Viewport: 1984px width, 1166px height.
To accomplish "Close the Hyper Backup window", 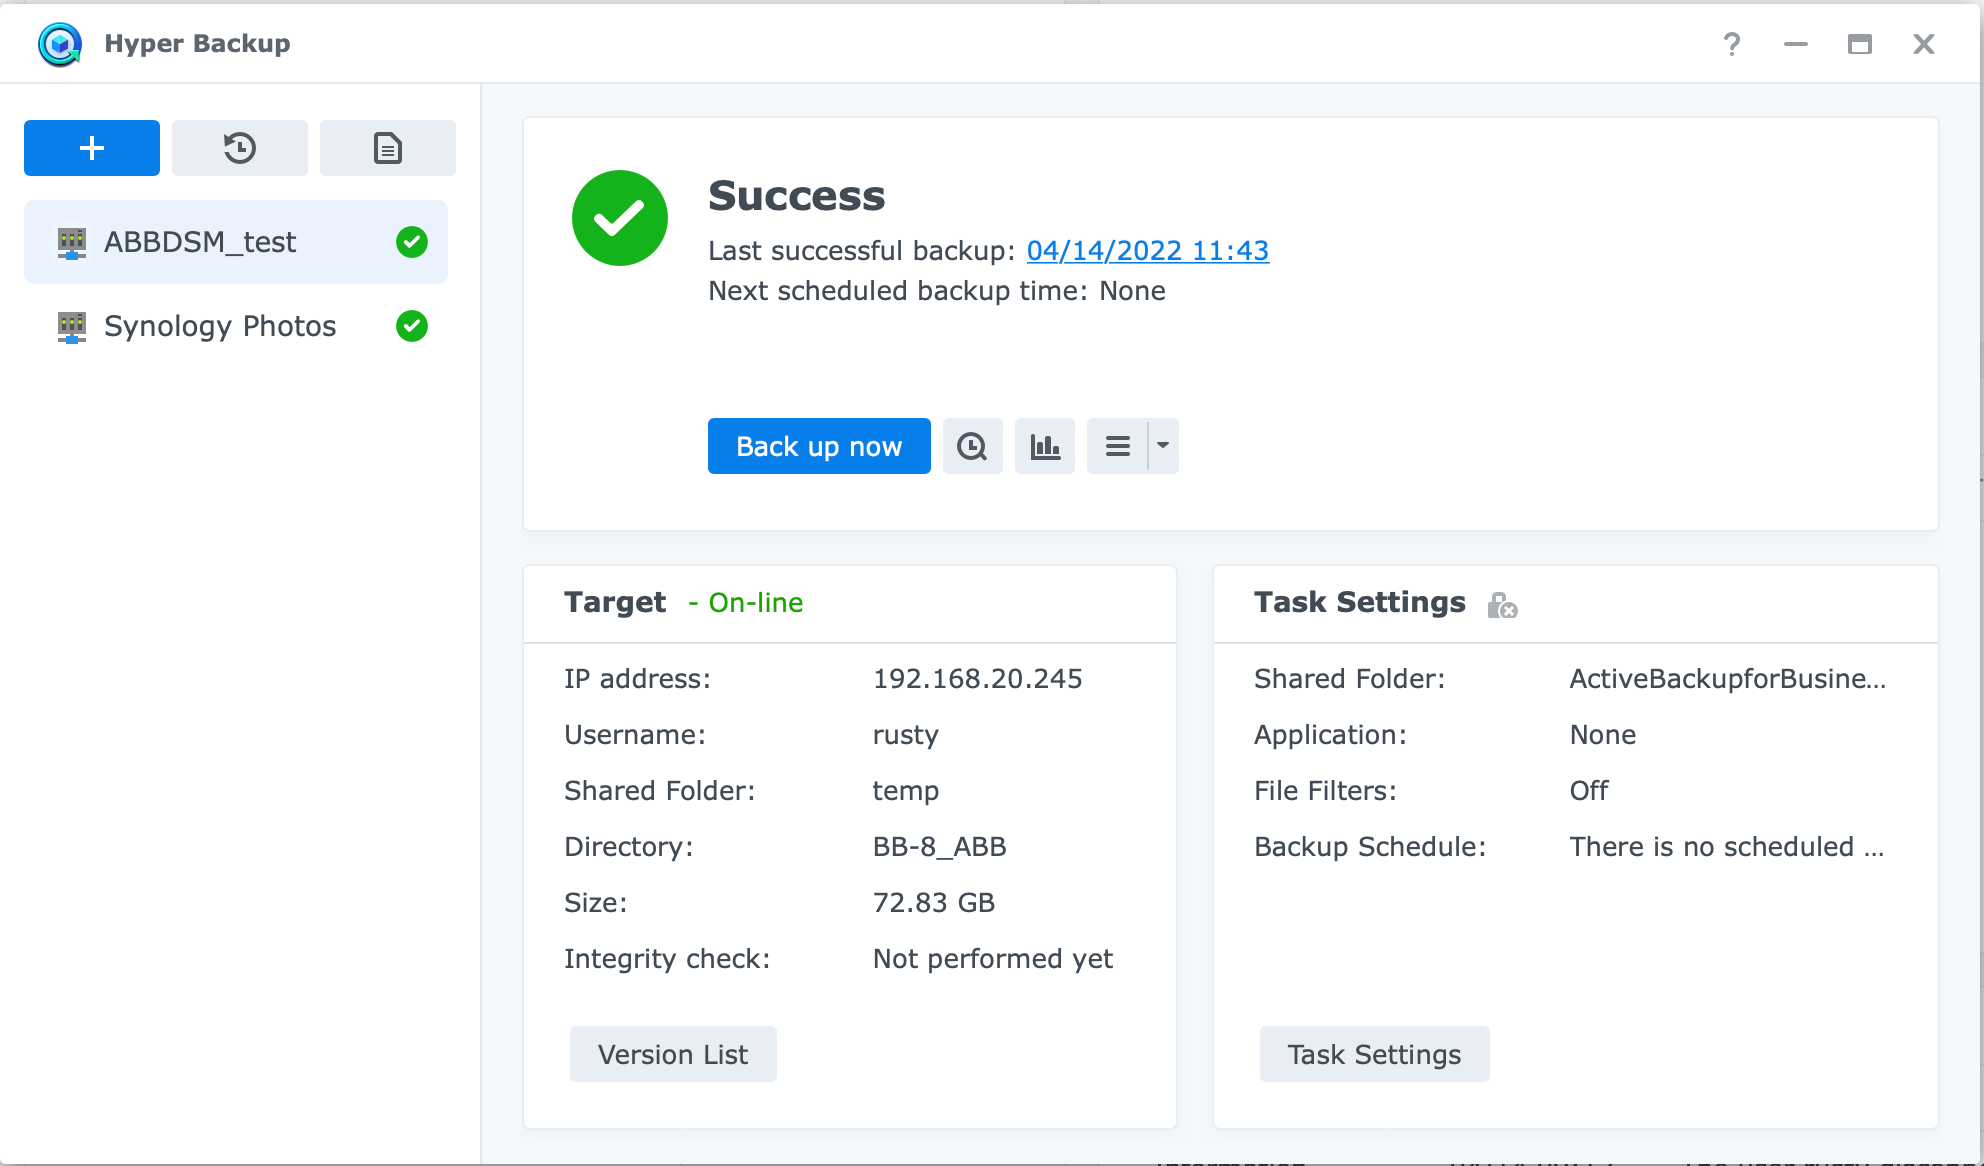I will pos(1924,44).
